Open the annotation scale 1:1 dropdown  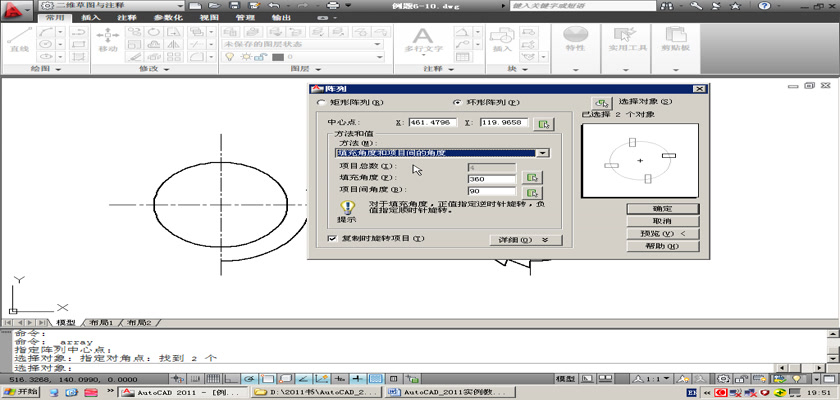click(x=651, y=379)
